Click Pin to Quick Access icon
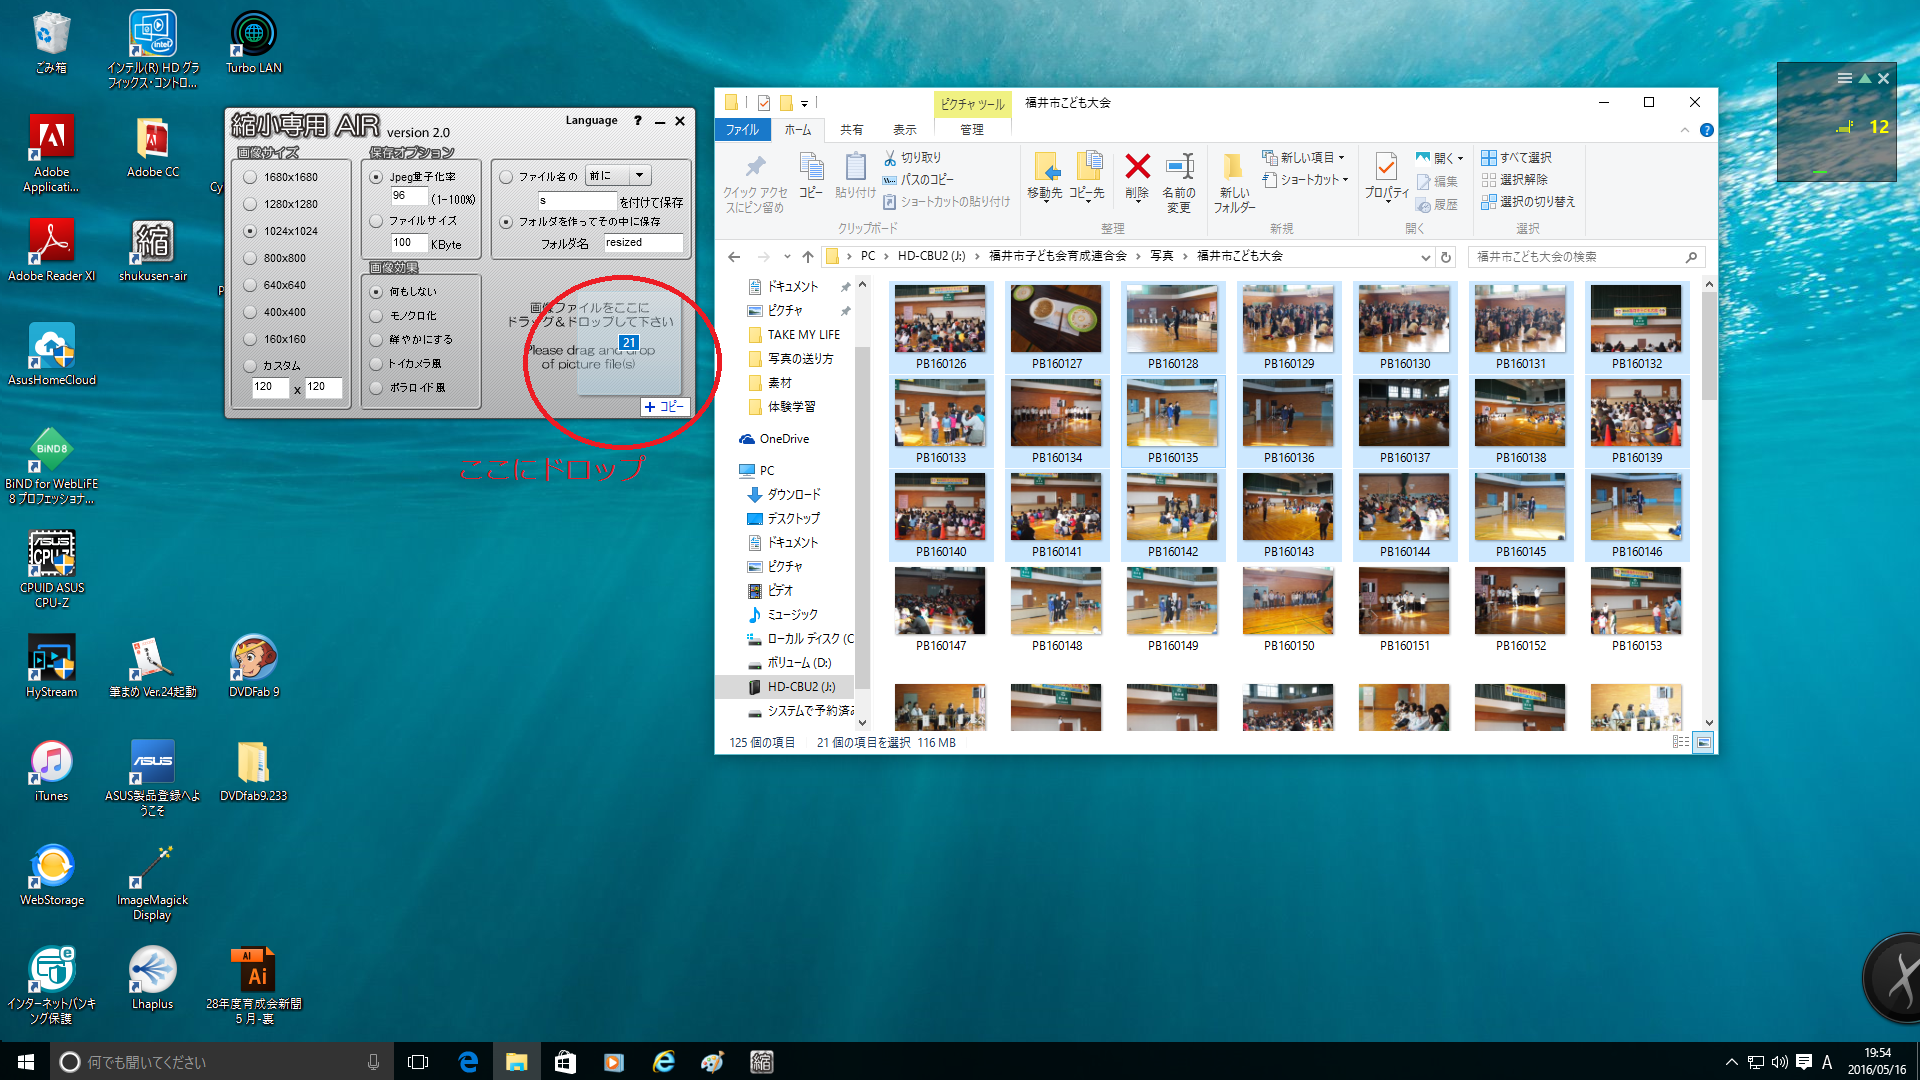Screen dimensions: 1920x1080 click(x=755, y=168)
